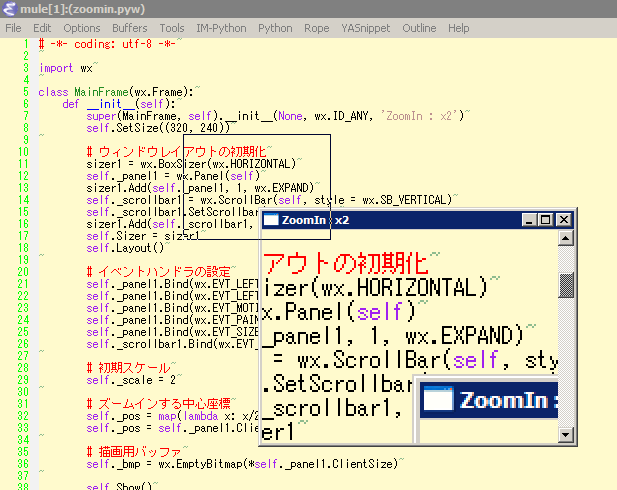This screenshot has width=617, height=490.
Task: Click the 'self.Layout()' line
Action: 125,248
